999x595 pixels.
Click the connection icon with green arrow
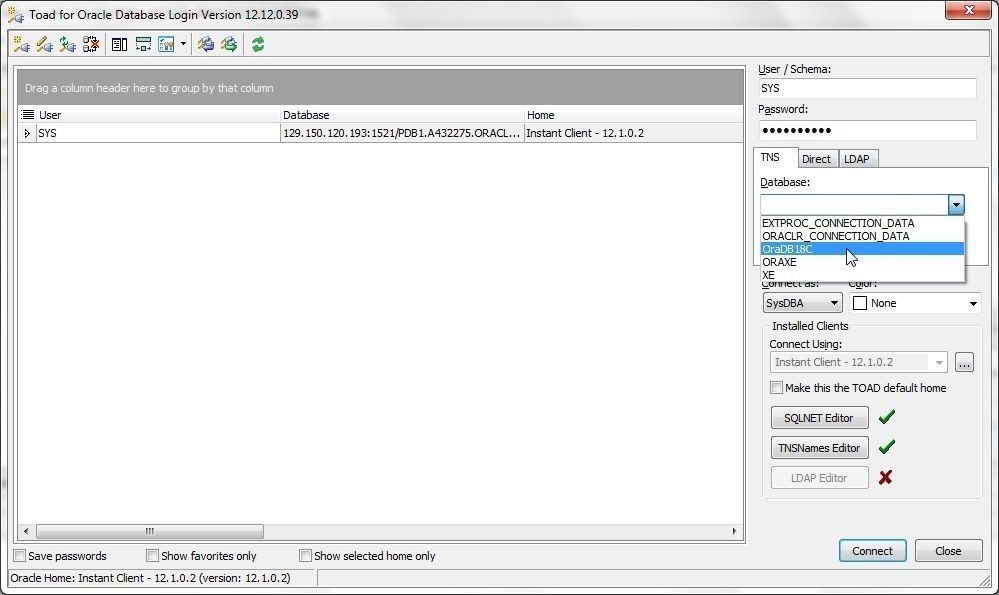[x=229, y=44]
